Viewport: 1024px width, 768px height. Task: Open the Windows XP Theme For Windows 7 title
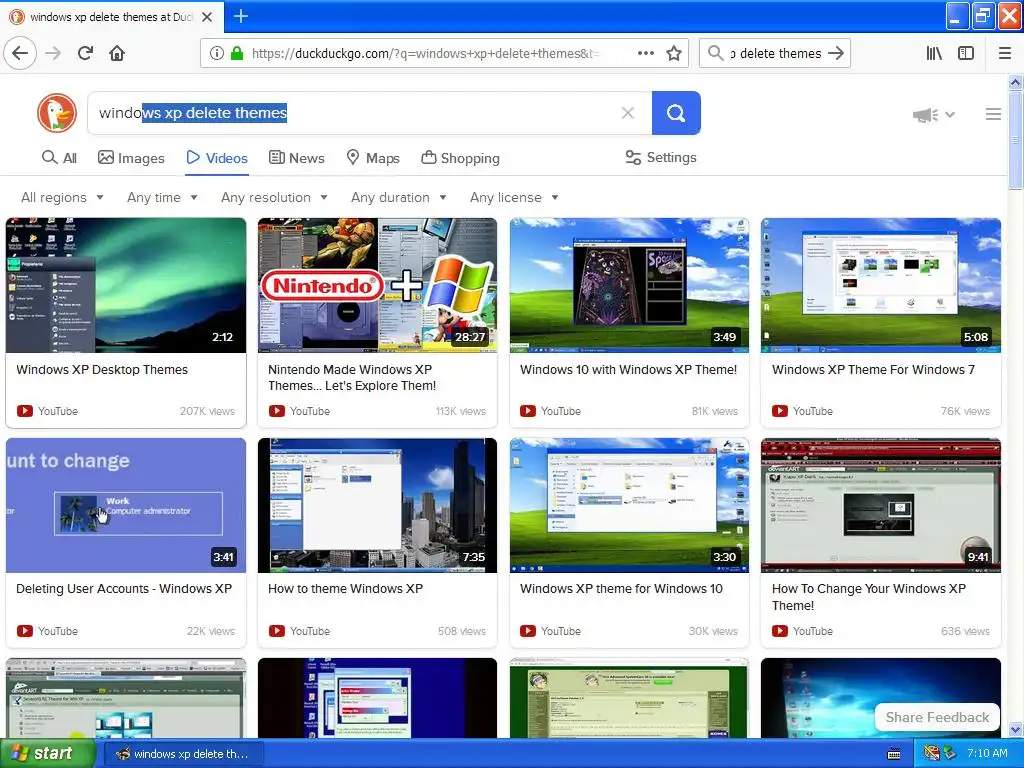(873, 370)
